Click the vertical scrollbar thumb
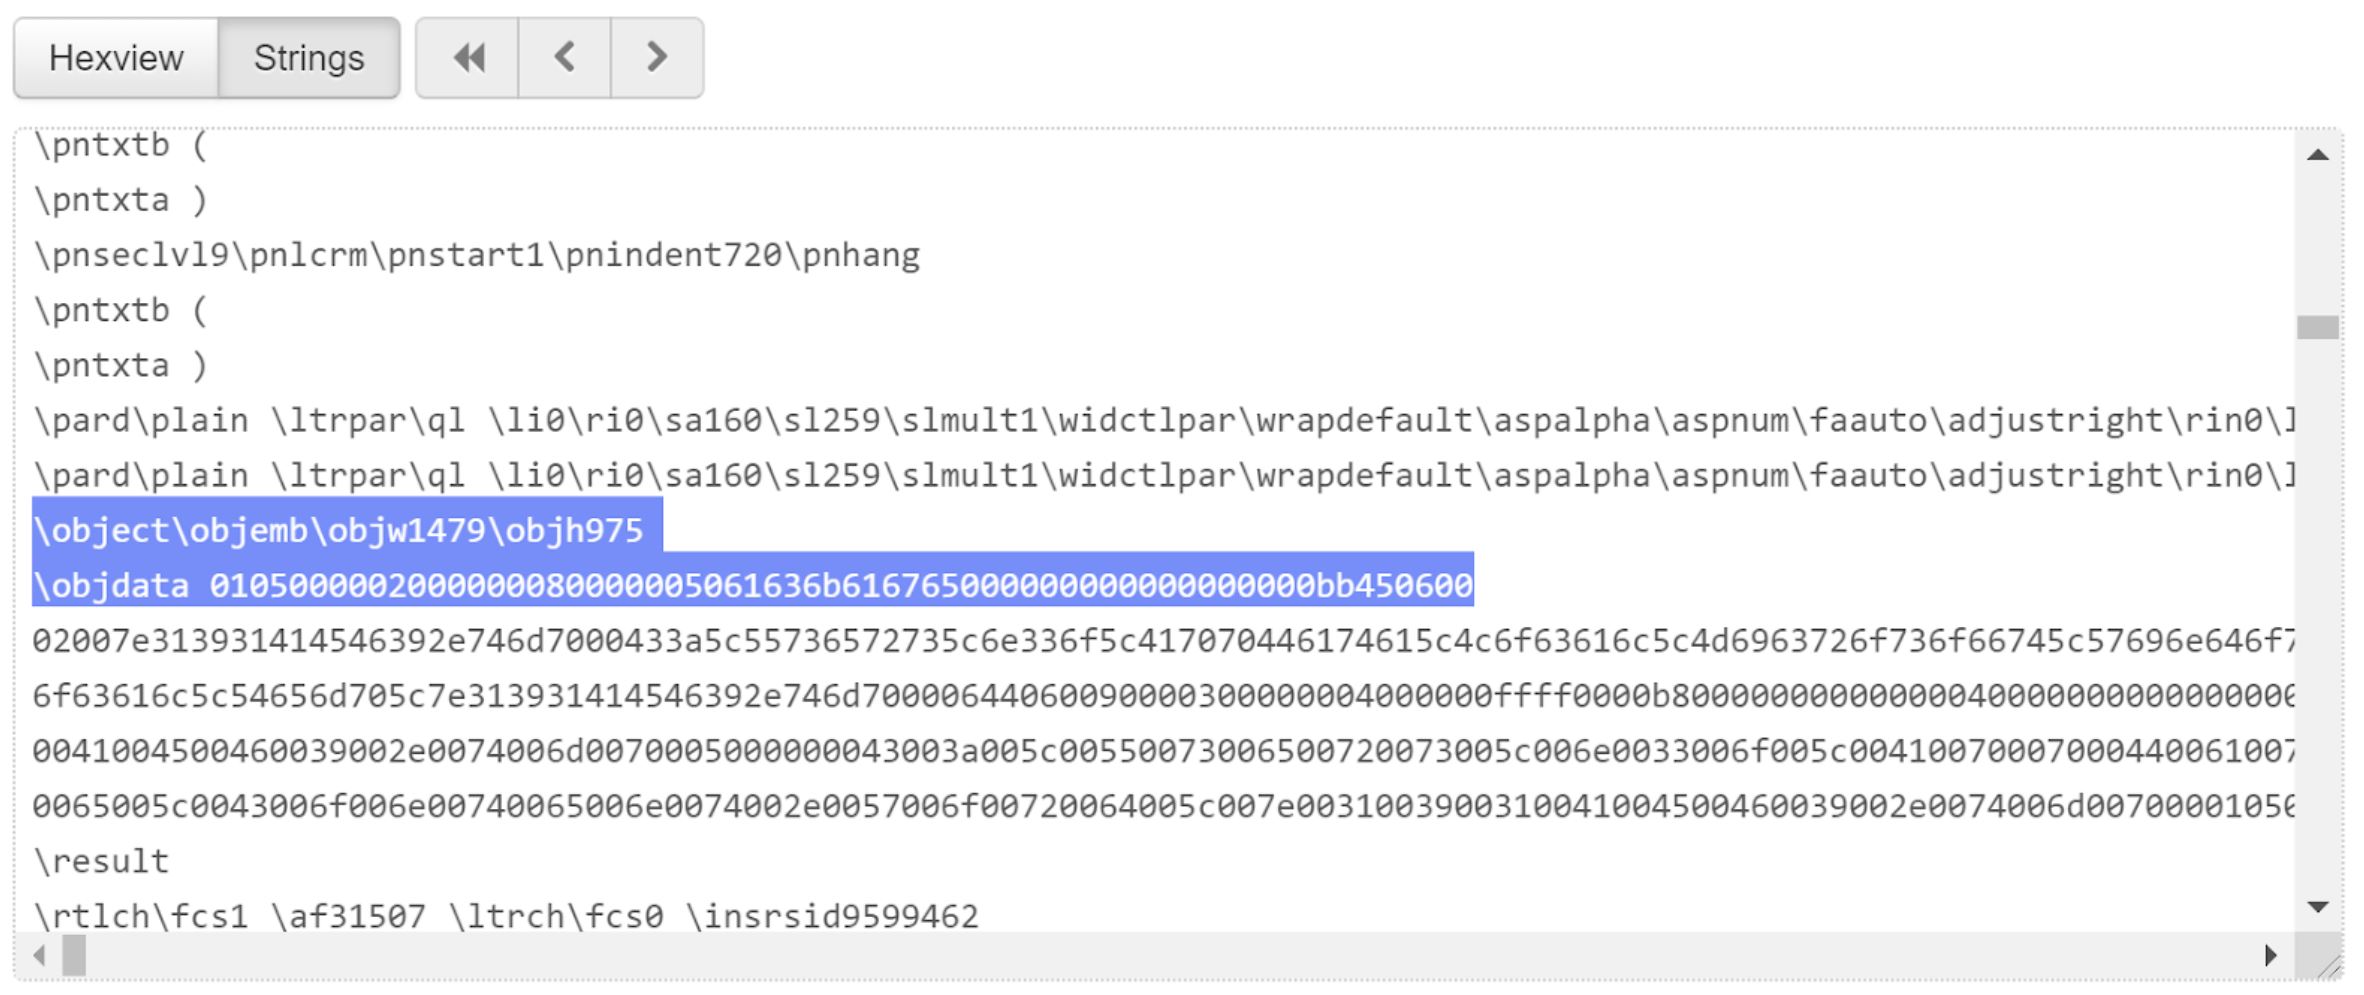The image size is (2364, 995). pyautogui.click(x=2317, y=327)
